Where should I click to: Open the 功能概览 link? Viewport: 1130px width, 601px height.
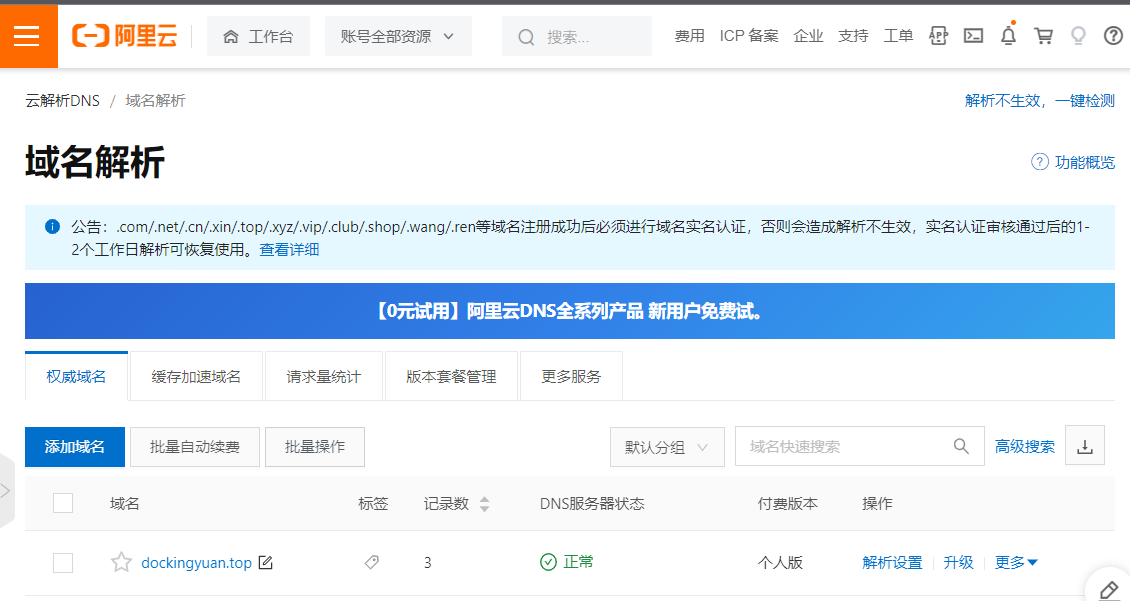click(1073, 162)
